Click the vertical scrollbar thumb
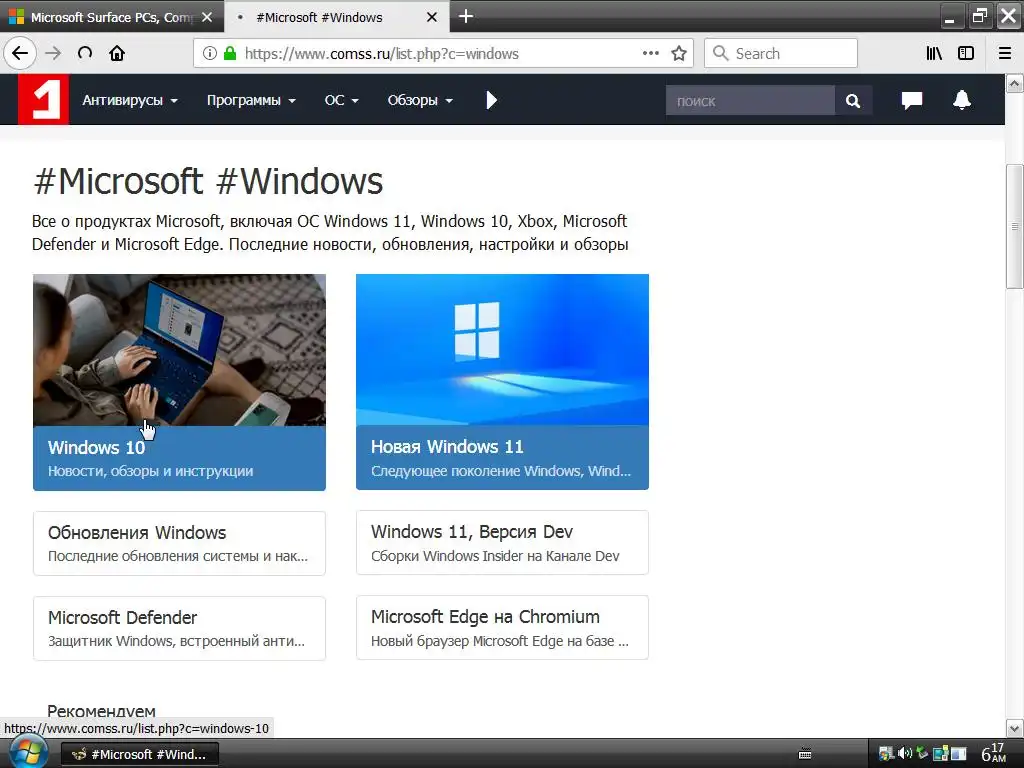Image resolution: width=1024 pixels, height=768 pixels. point(1014,226)
